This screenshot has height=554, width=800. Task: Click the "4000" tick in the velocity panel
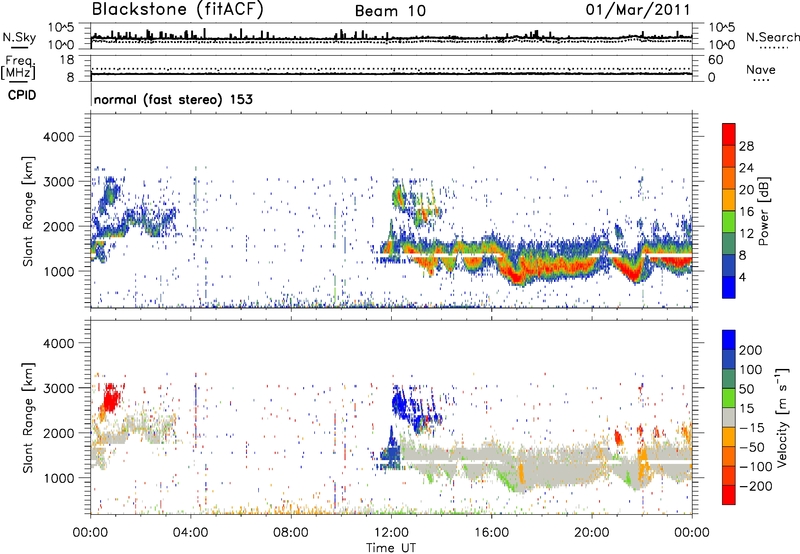(59, 343)
